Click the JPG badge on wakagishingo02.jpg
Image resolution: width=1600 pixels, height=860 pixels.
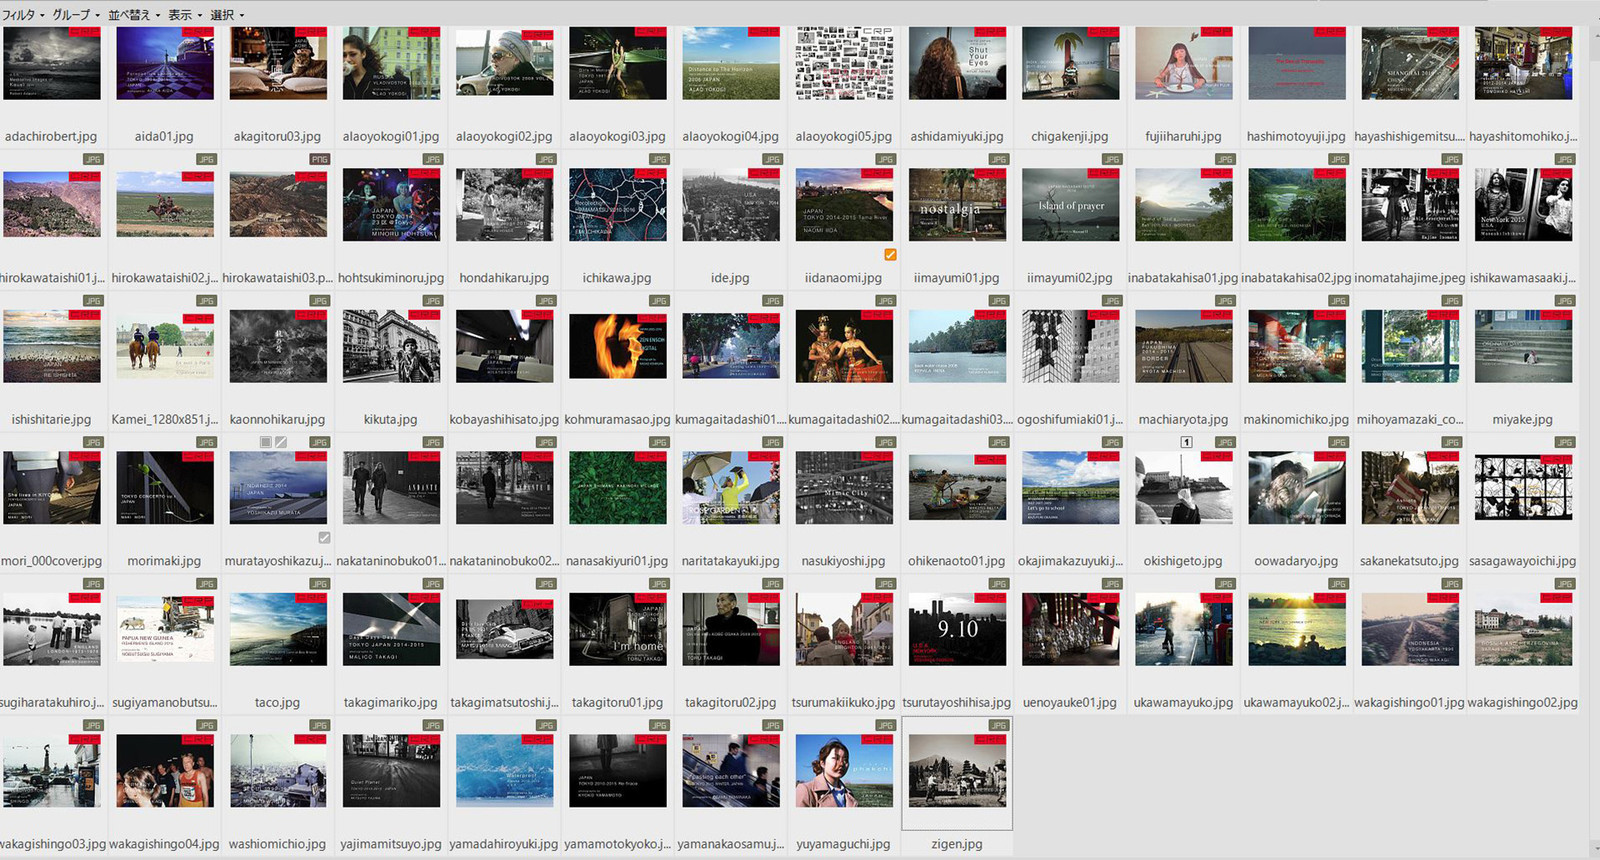click(x=1564, y=584)
